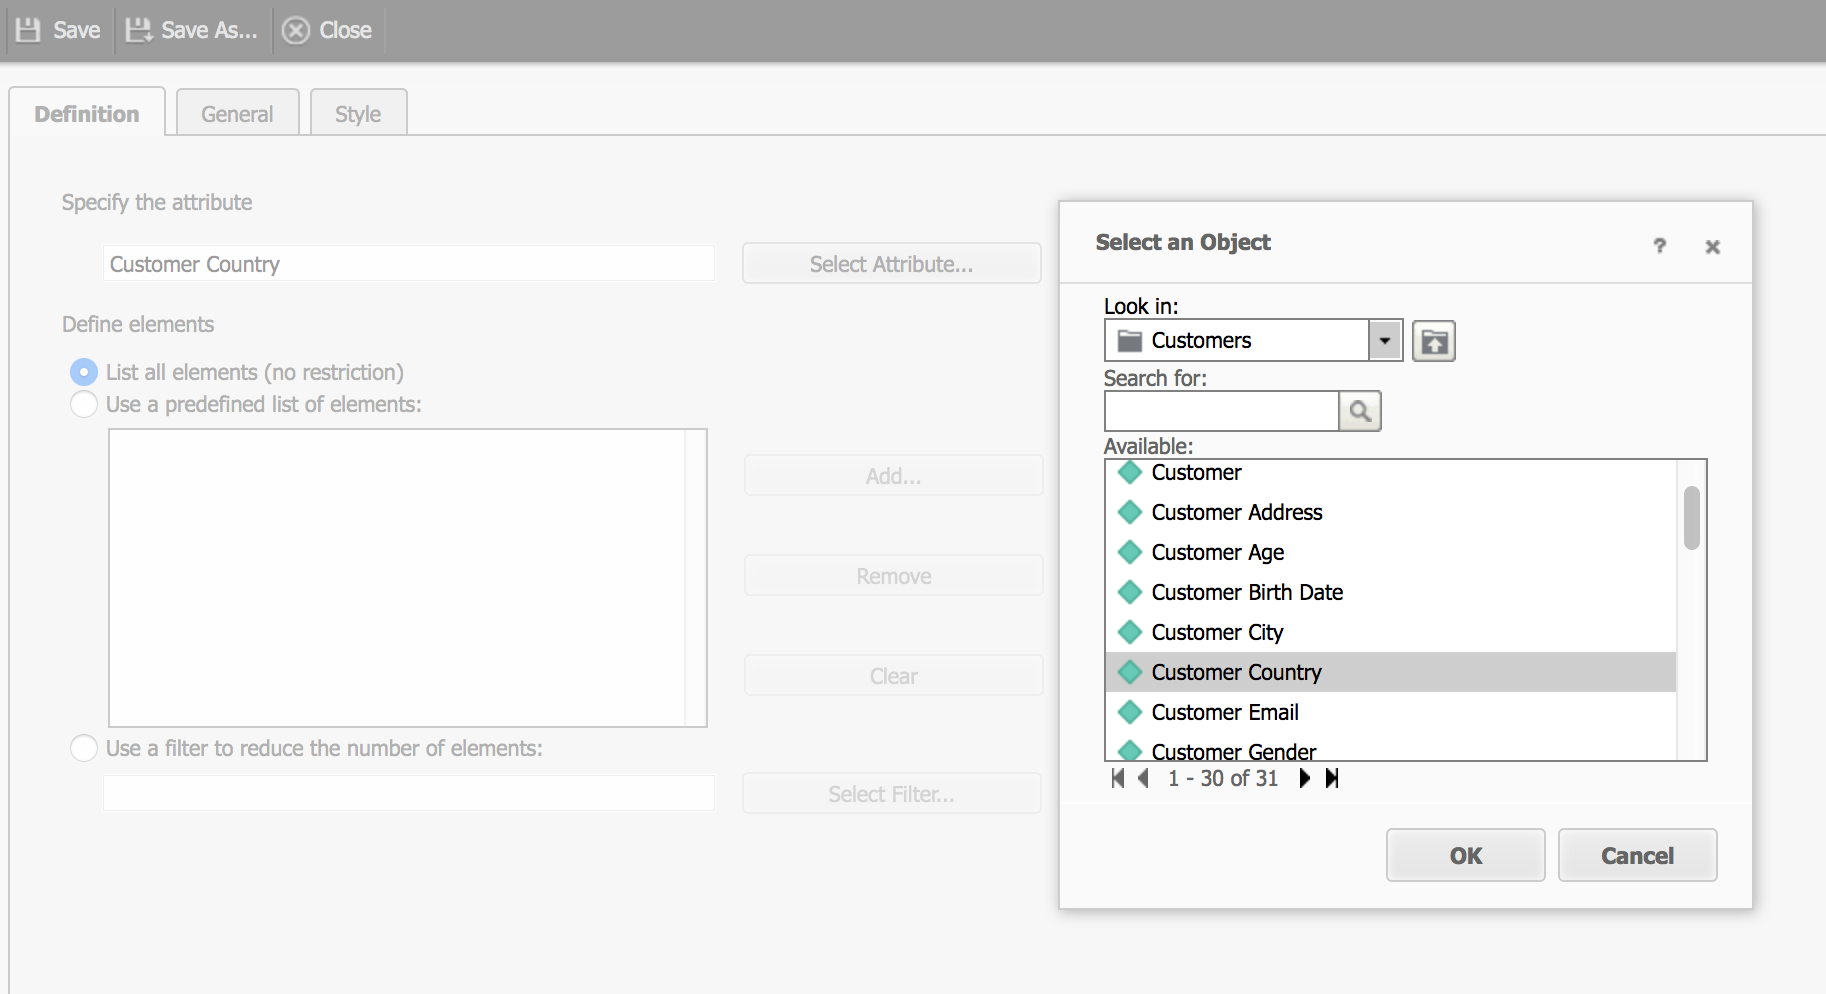This screenshot has height=994, width=1826.
Task: Click the diamond icon beside Customer Age
Action: coord(1130,552)
